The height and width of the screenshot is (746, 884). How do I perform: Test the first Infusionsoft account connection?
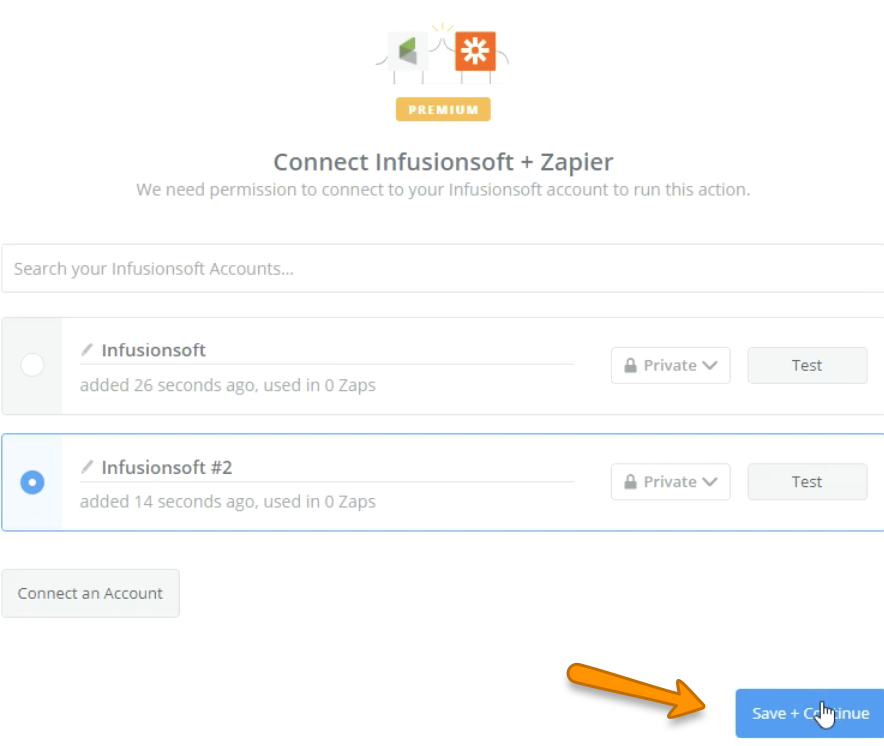(x=807, y=366)
